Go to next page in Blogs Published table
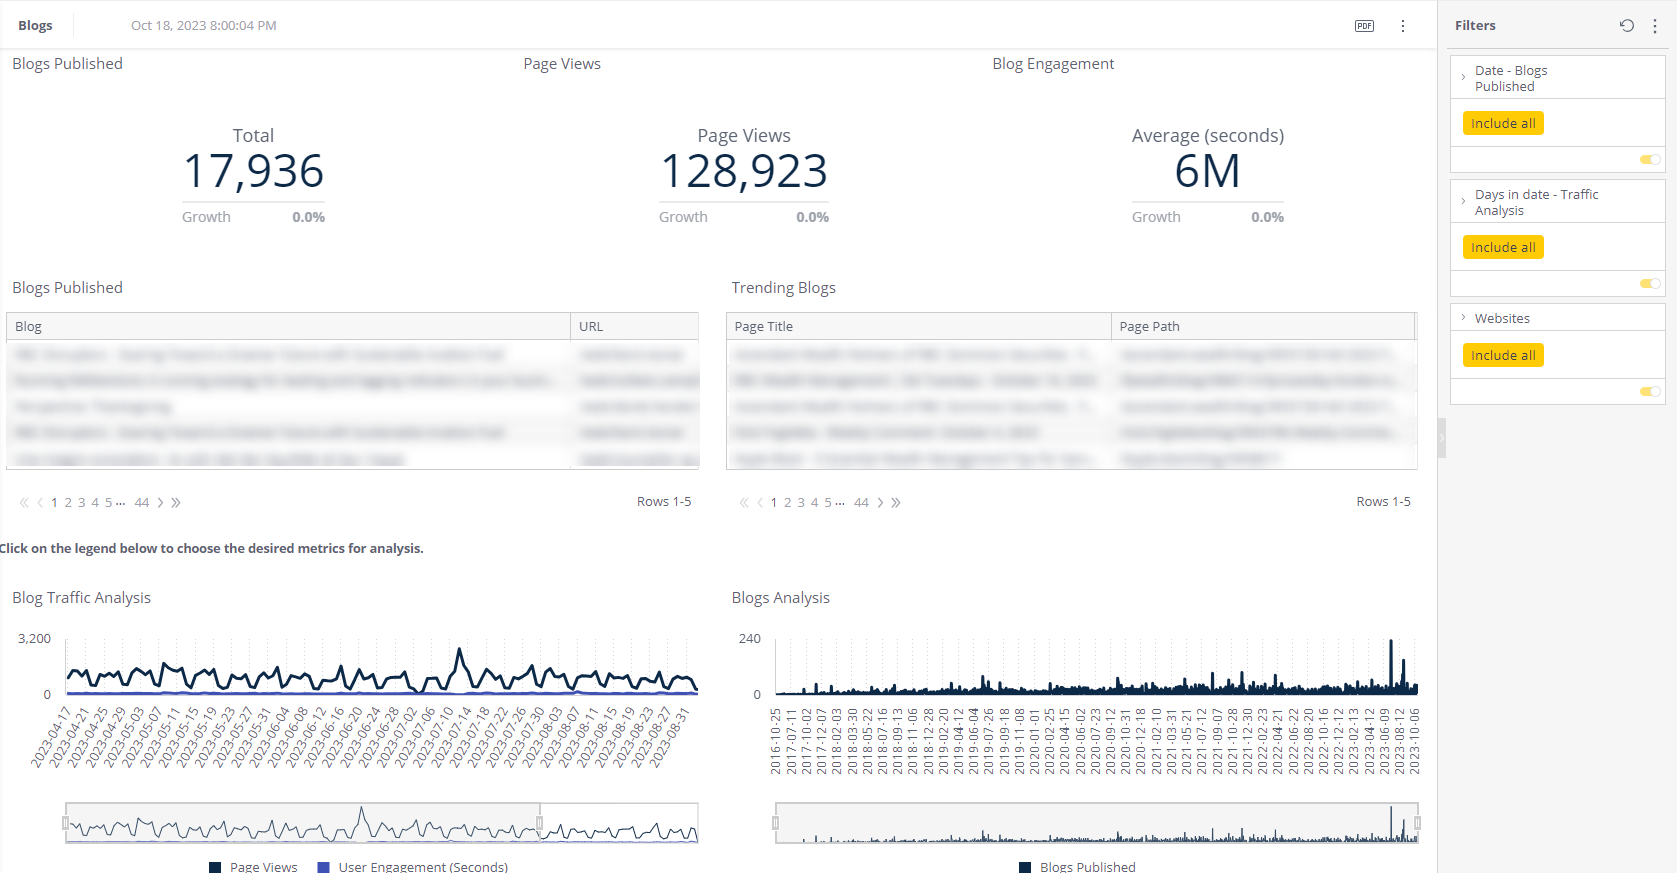This screenshot has height=873, width=1677. 160,503
